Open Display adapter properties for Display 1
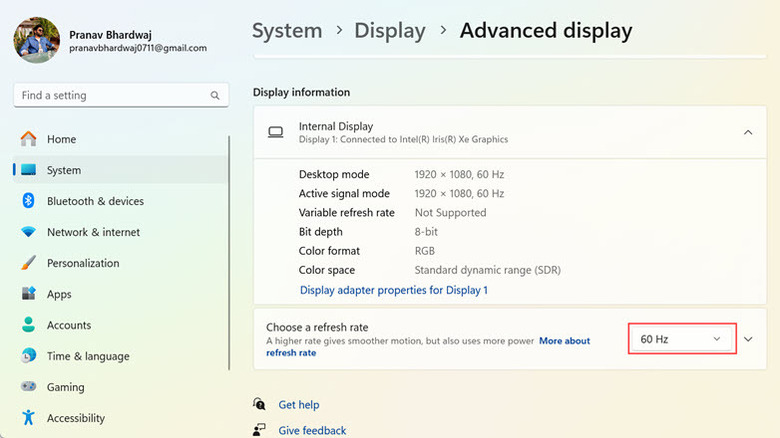This screenshot has width=780, height=438. (x=393, y=290)
